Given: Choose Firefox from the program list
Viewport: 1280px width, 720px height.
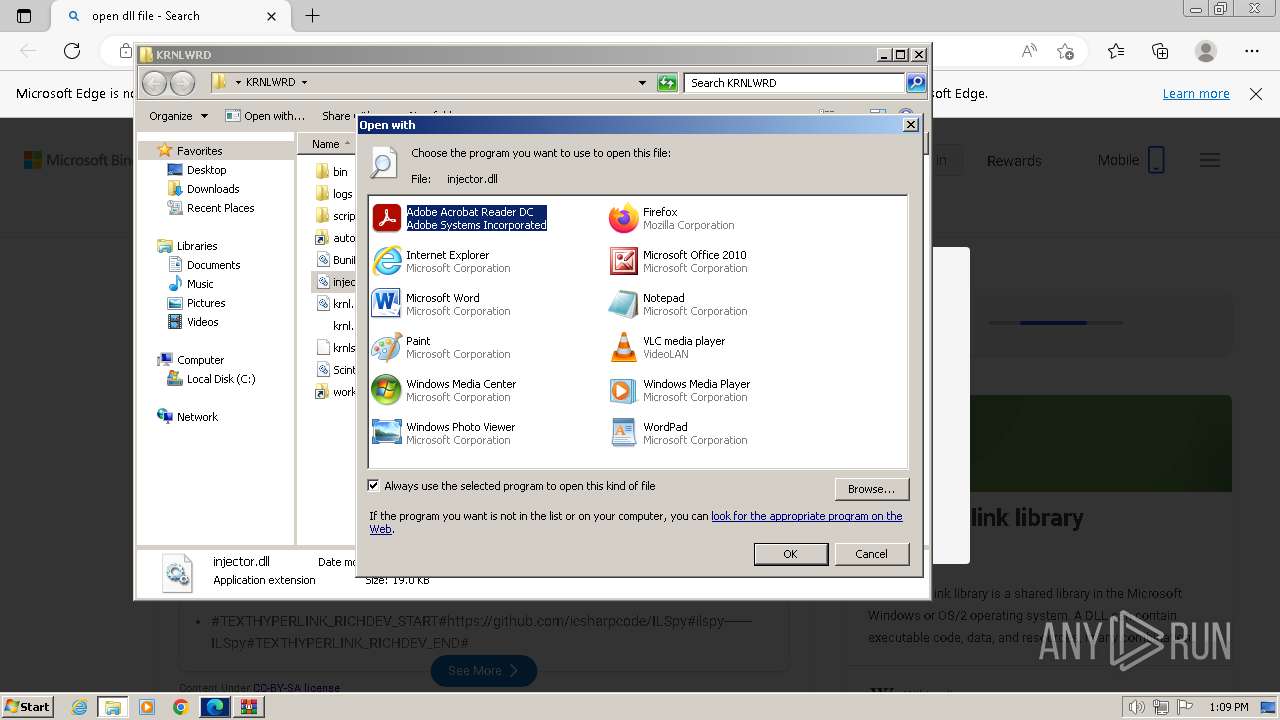Looking at the screenshot, I should [624, 218].
